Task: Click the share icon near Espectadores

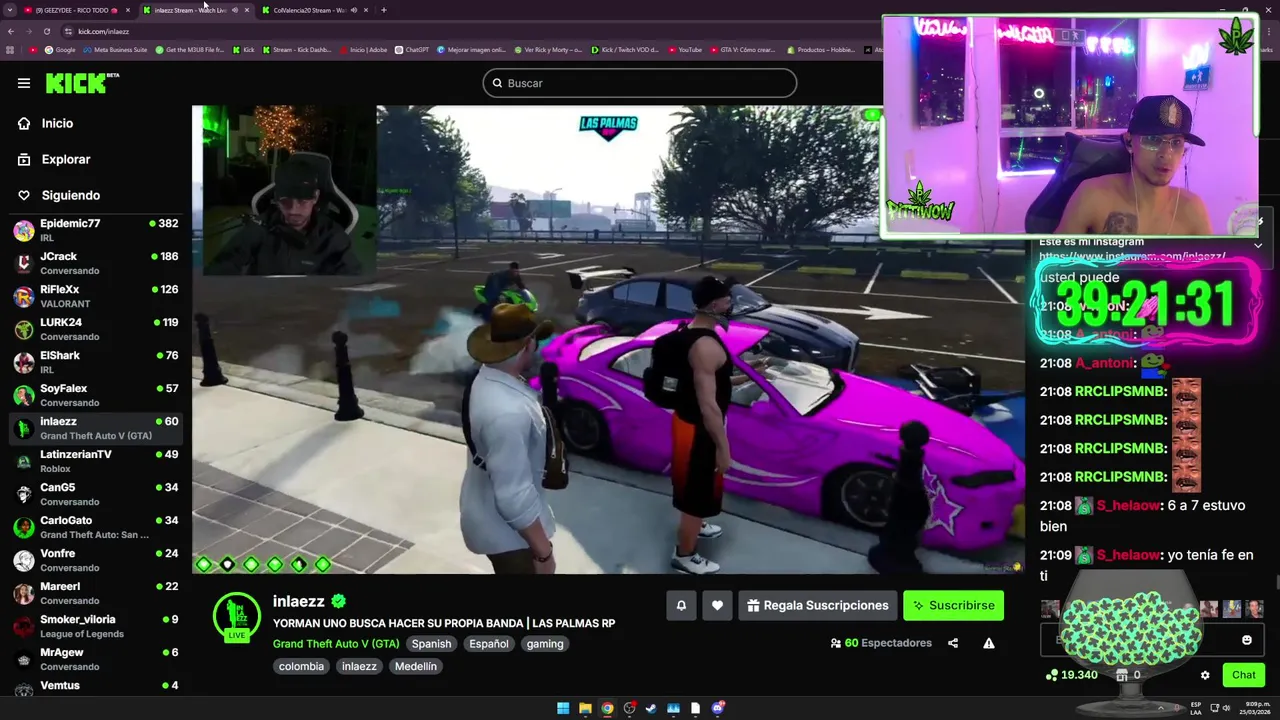Action: tap(953, 643)
